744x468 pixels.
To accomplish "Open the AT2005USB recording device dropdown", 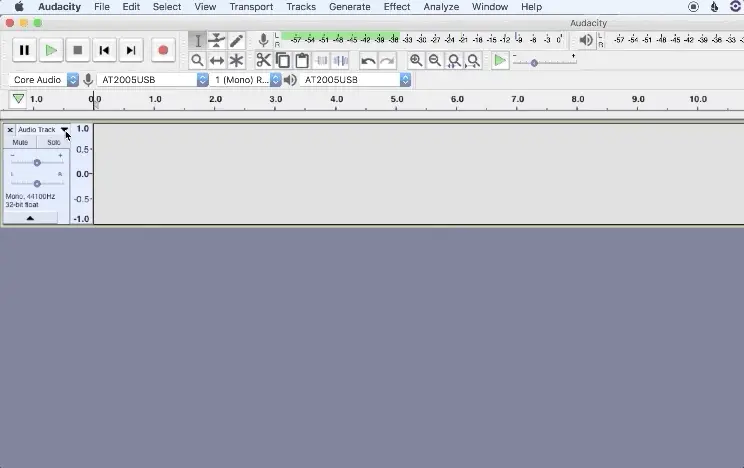I will pos(153,80).
